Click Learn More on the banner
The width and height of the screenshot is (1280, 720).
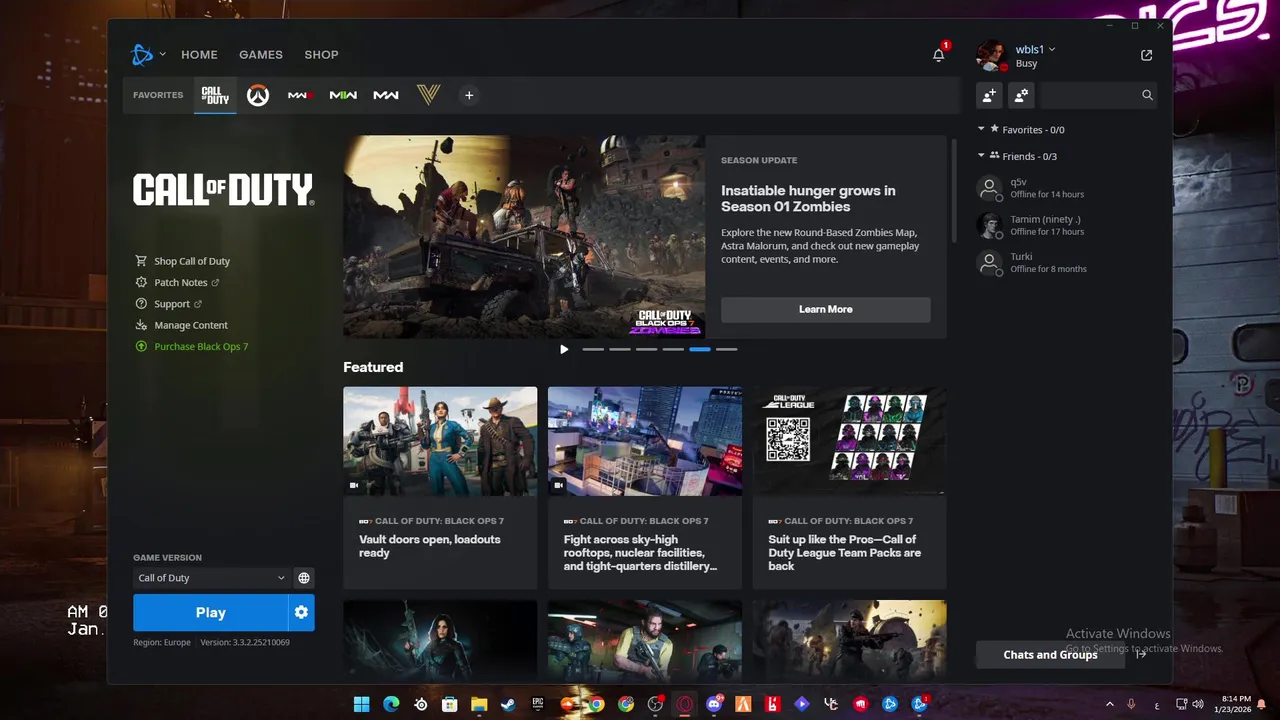(826, 309)
